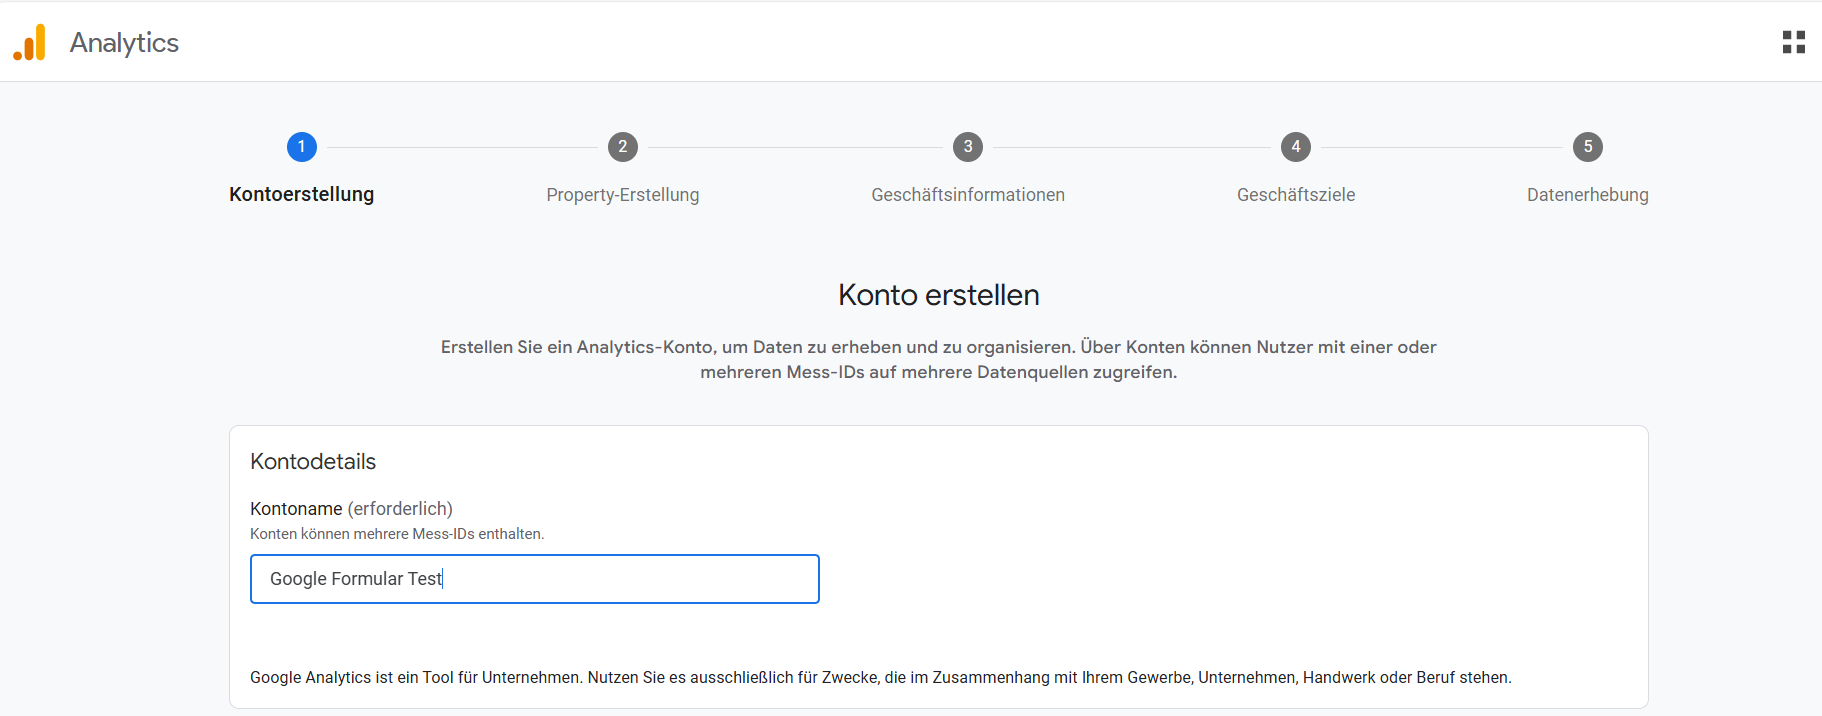The image size is (1822, 716).
Task: Open the Kontoerstellung step label
Action: pos(301,194)
